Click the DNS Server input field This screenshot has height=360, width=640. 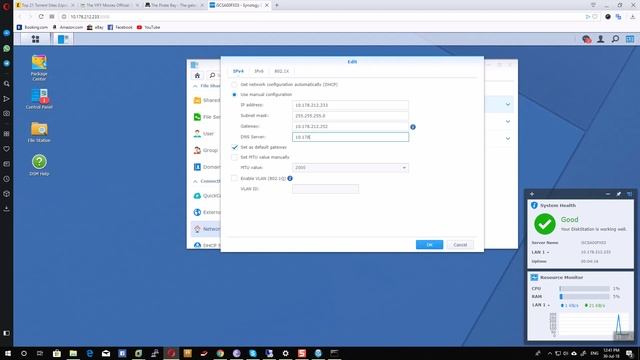[350, 137]
